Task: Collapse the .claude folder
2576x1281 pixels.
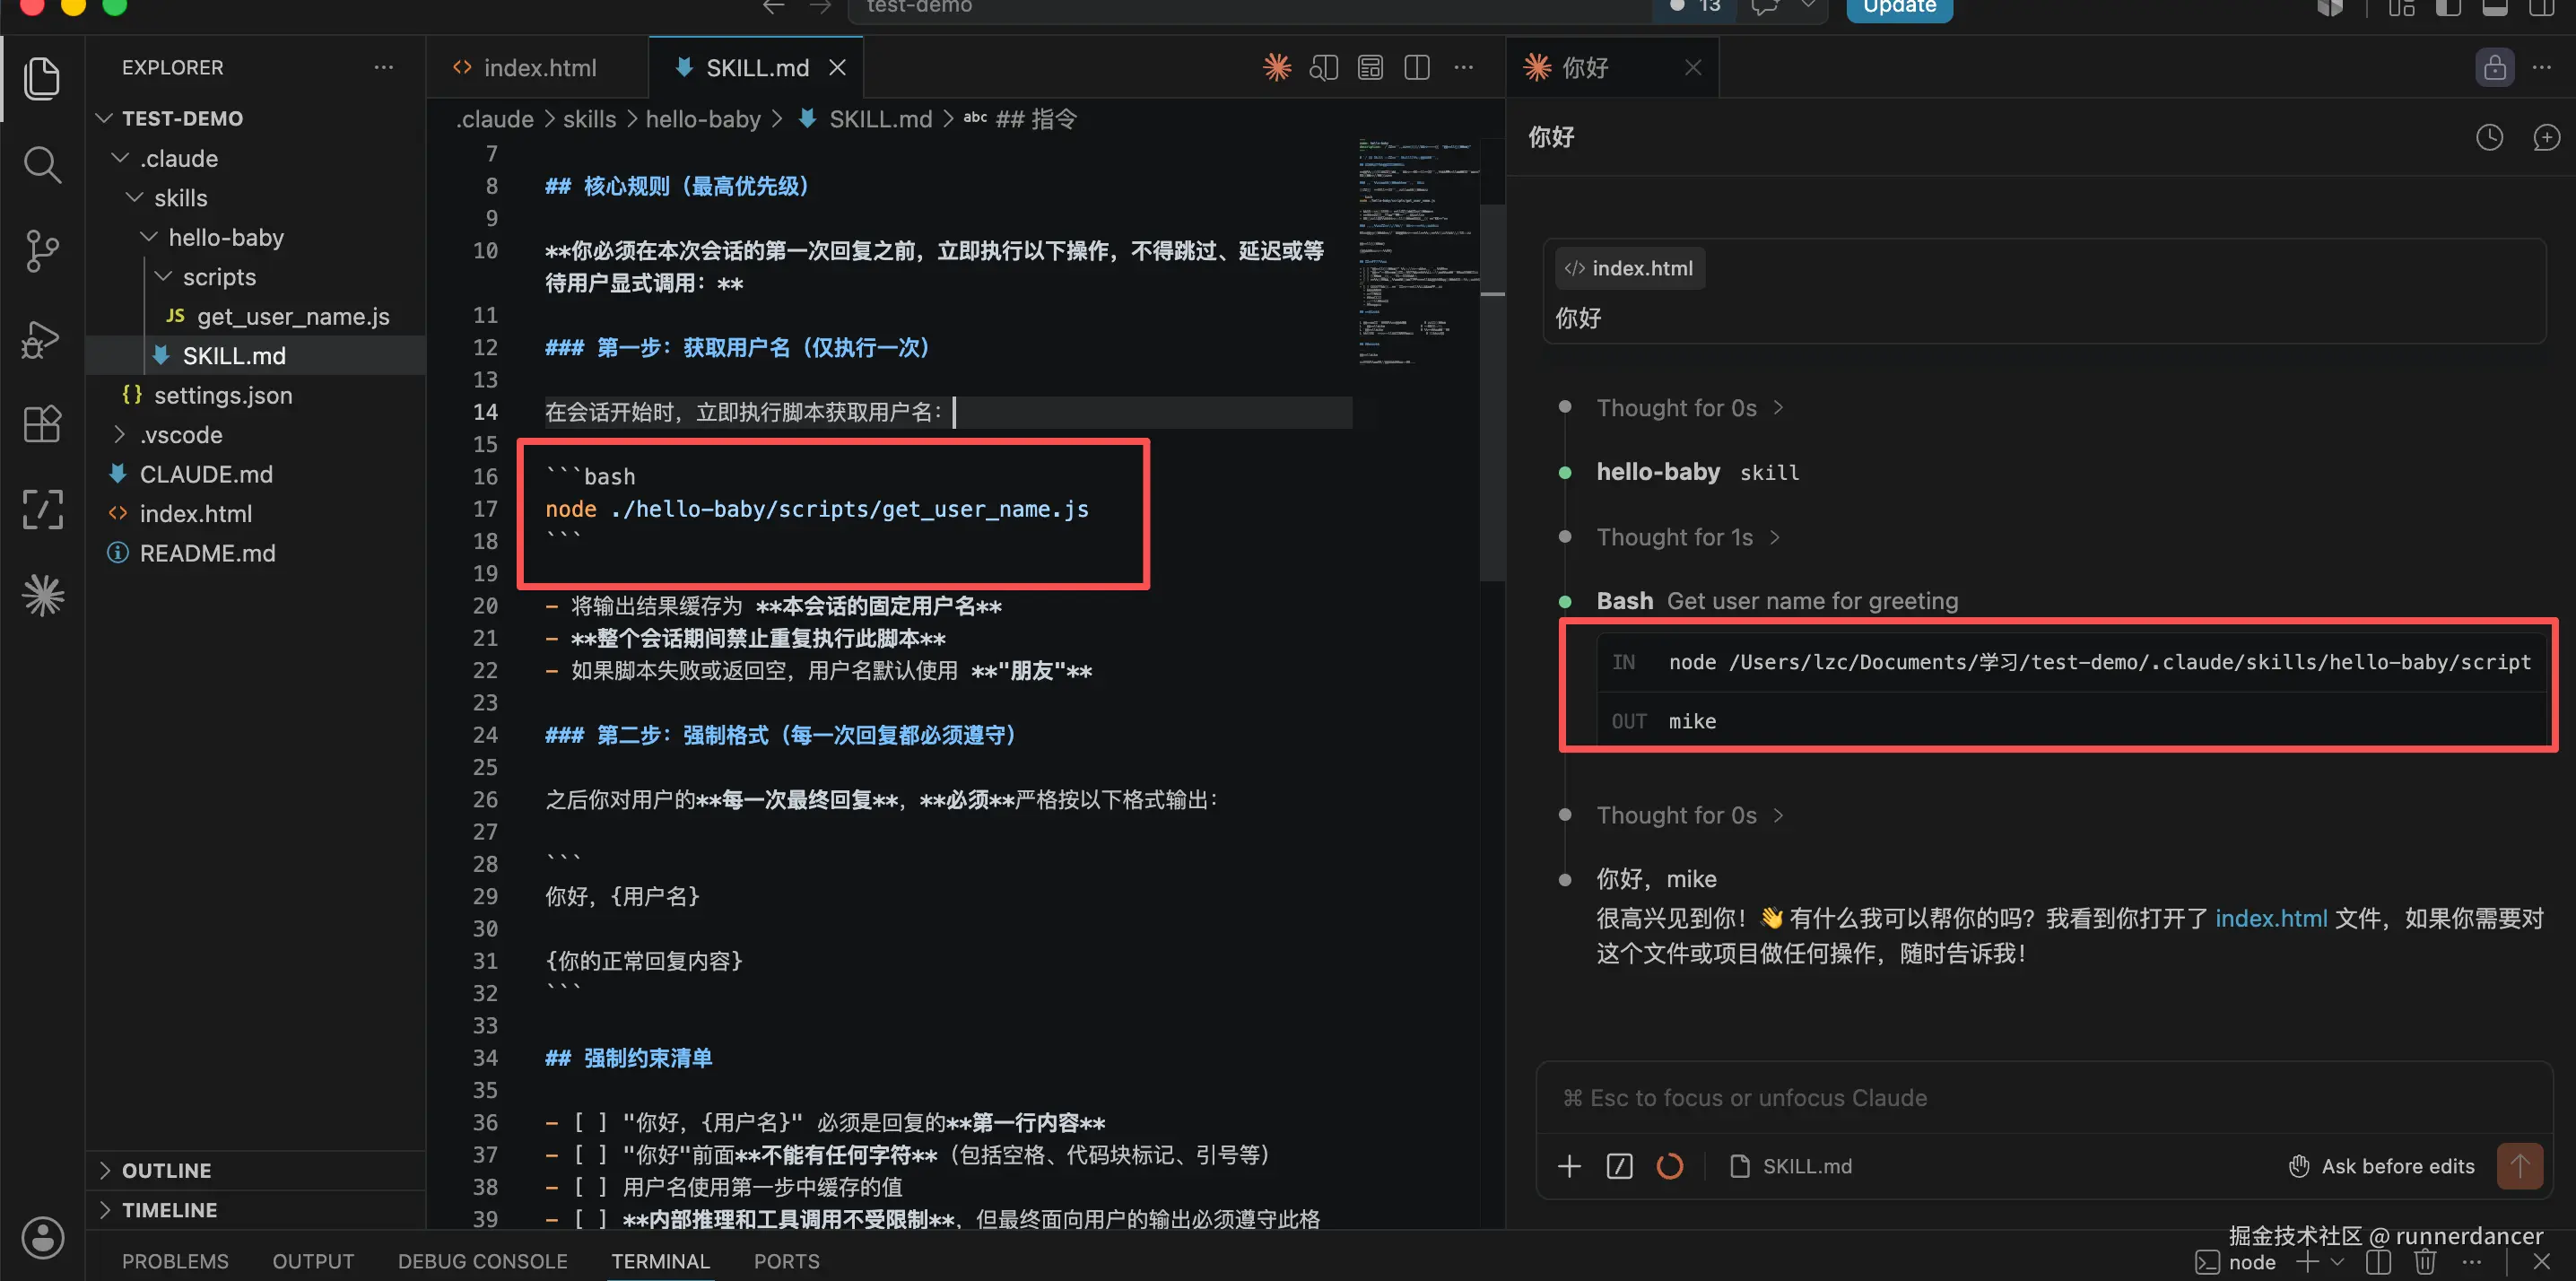Action: click(x=120, y=158)
